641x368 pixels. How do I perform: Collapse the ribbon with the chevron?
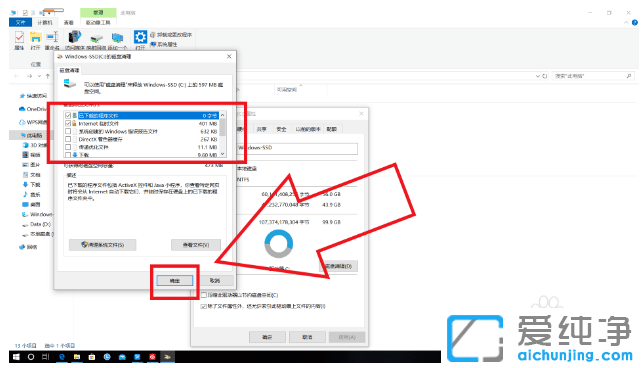pos(626,23)
